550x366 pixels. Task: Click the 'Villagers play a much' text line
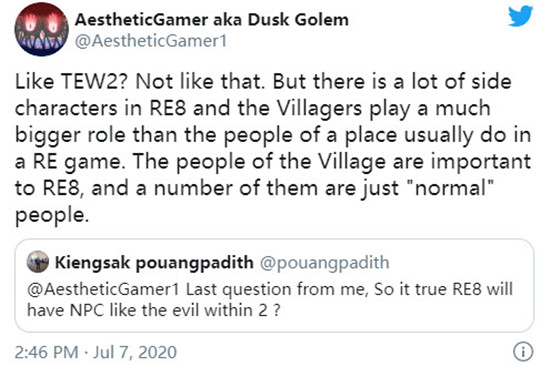[x=384, y=108]
